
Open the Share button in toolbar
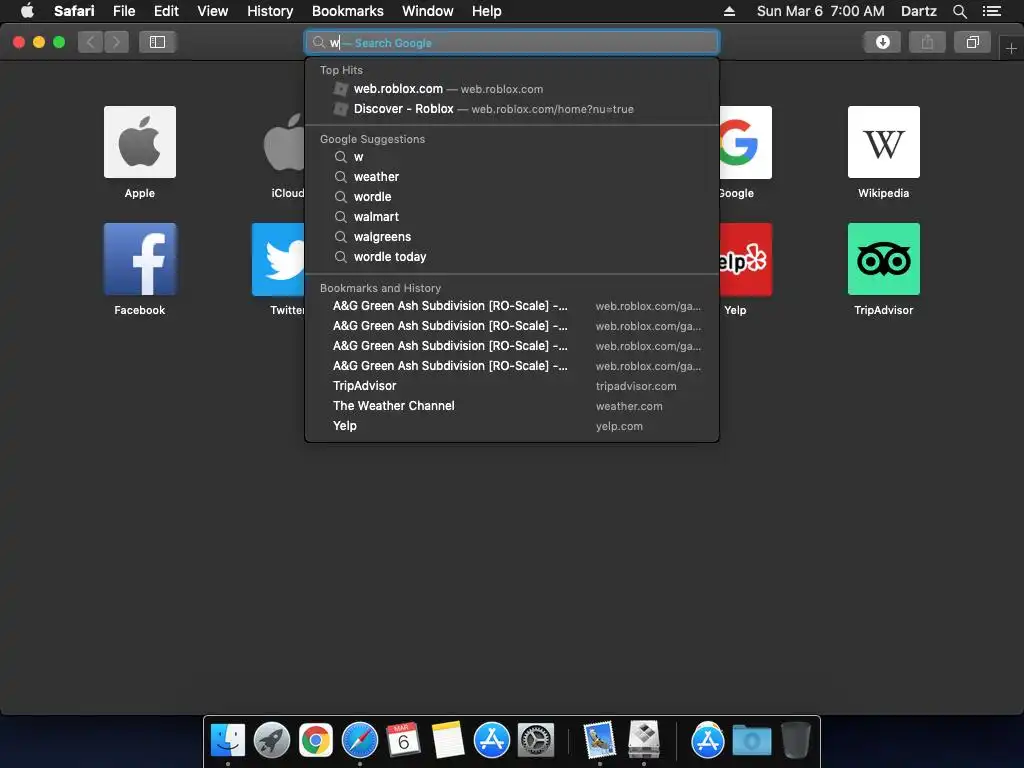pos(927,42)
